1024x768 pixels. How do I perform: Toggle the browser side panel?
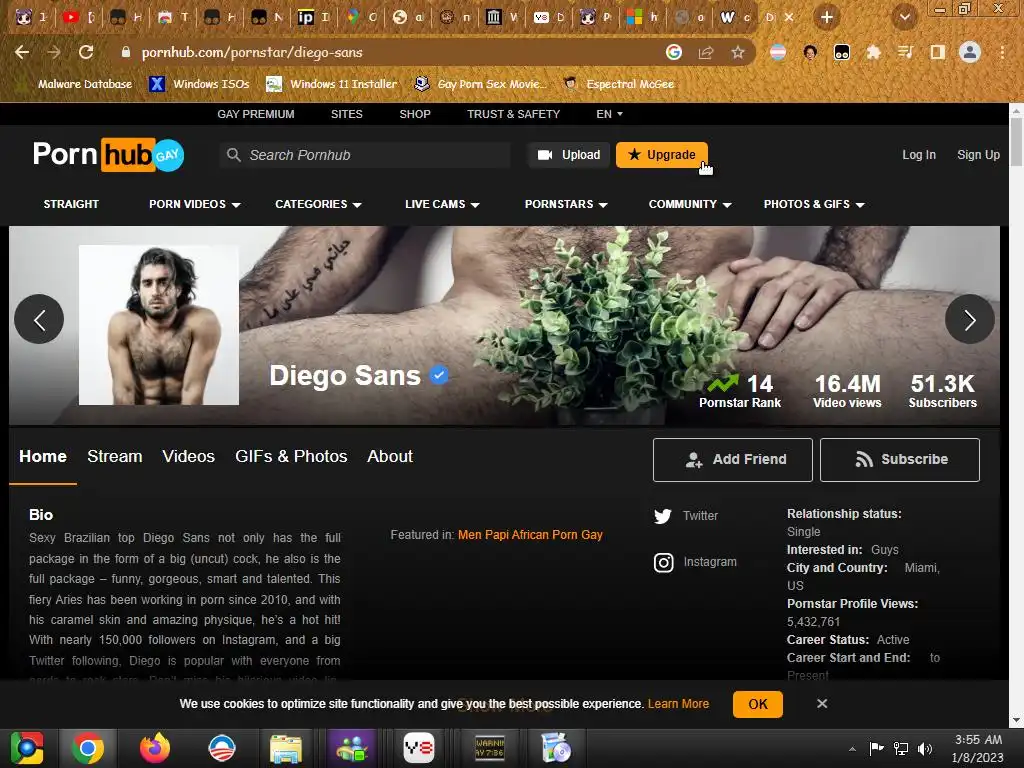point(938,52)
